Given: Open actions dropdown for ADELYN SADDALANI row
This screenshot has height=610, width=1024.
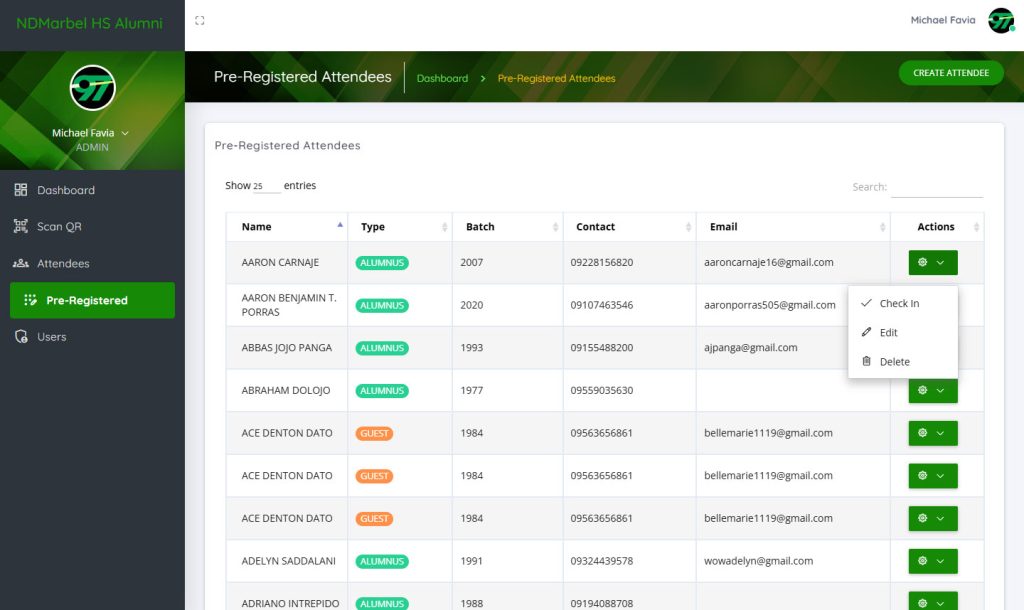Looking at the screenshot, I should (932, 561).
